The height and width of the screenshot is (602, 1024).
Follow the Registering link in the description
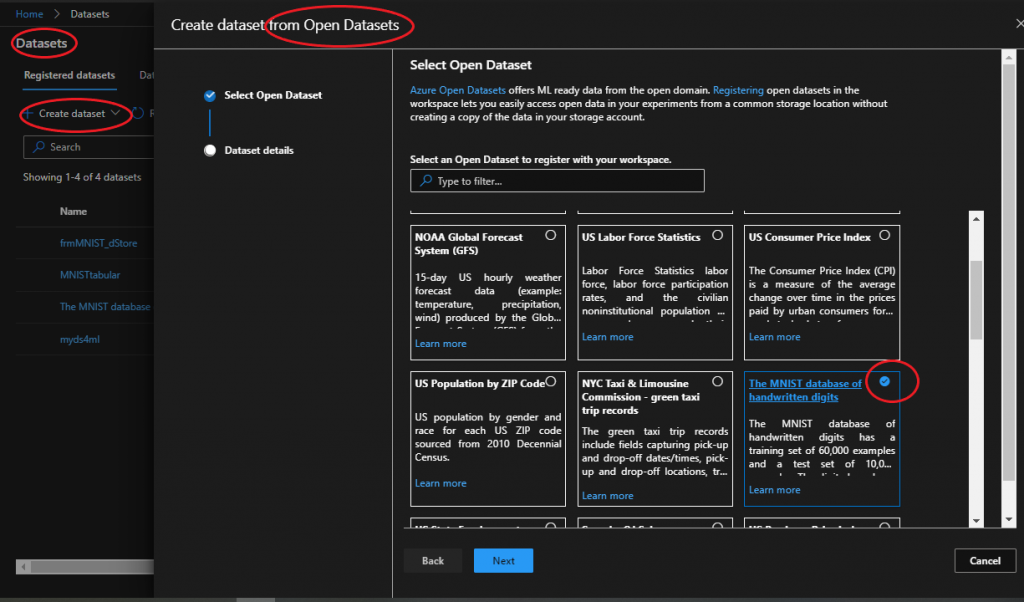point(738,90)
